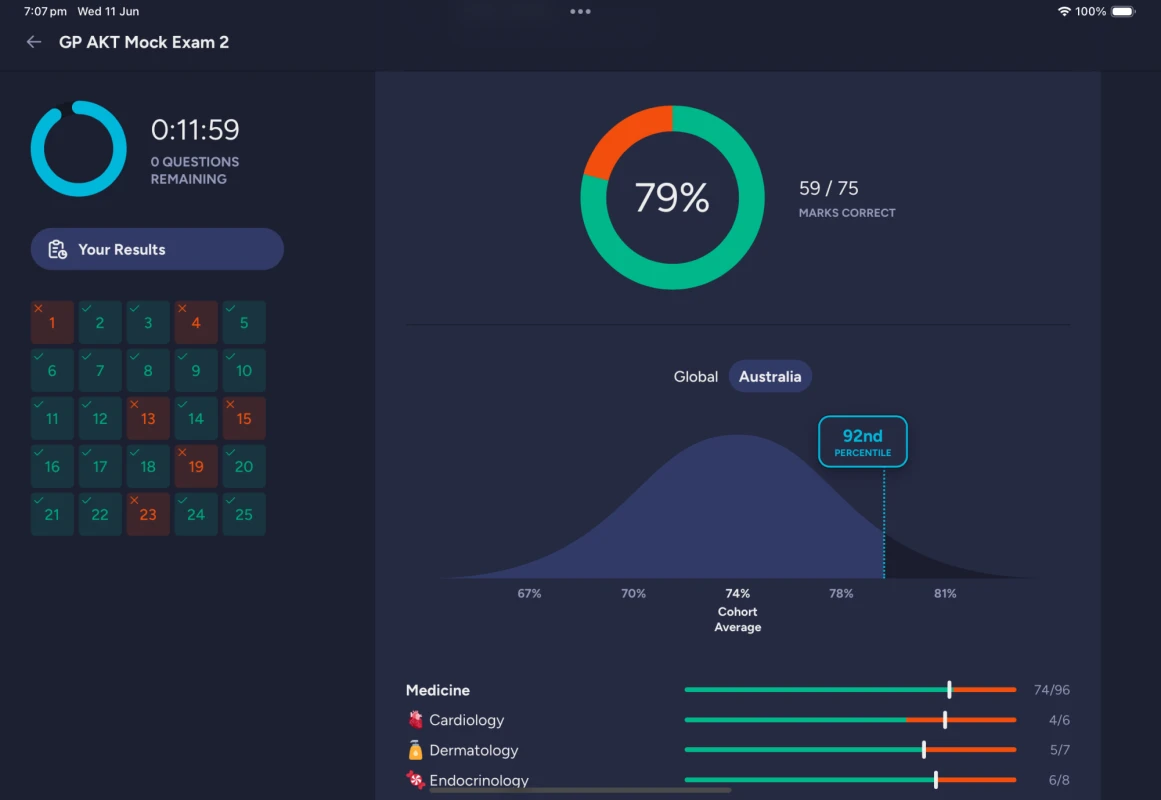Expand the Medicine category row

pos(438,690)
